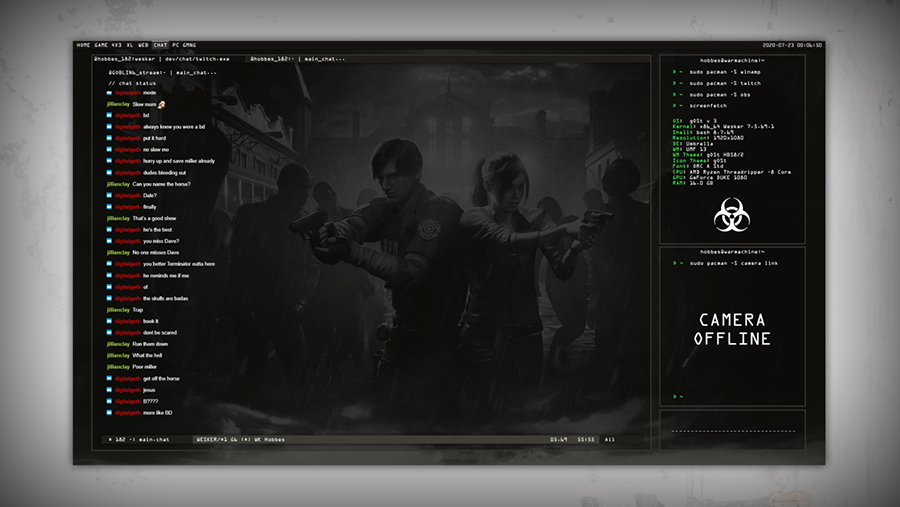The image size is (900, 507).
Task: Click badge beside 'hurry up and save miller already'
Action: [x=109, y=161]
